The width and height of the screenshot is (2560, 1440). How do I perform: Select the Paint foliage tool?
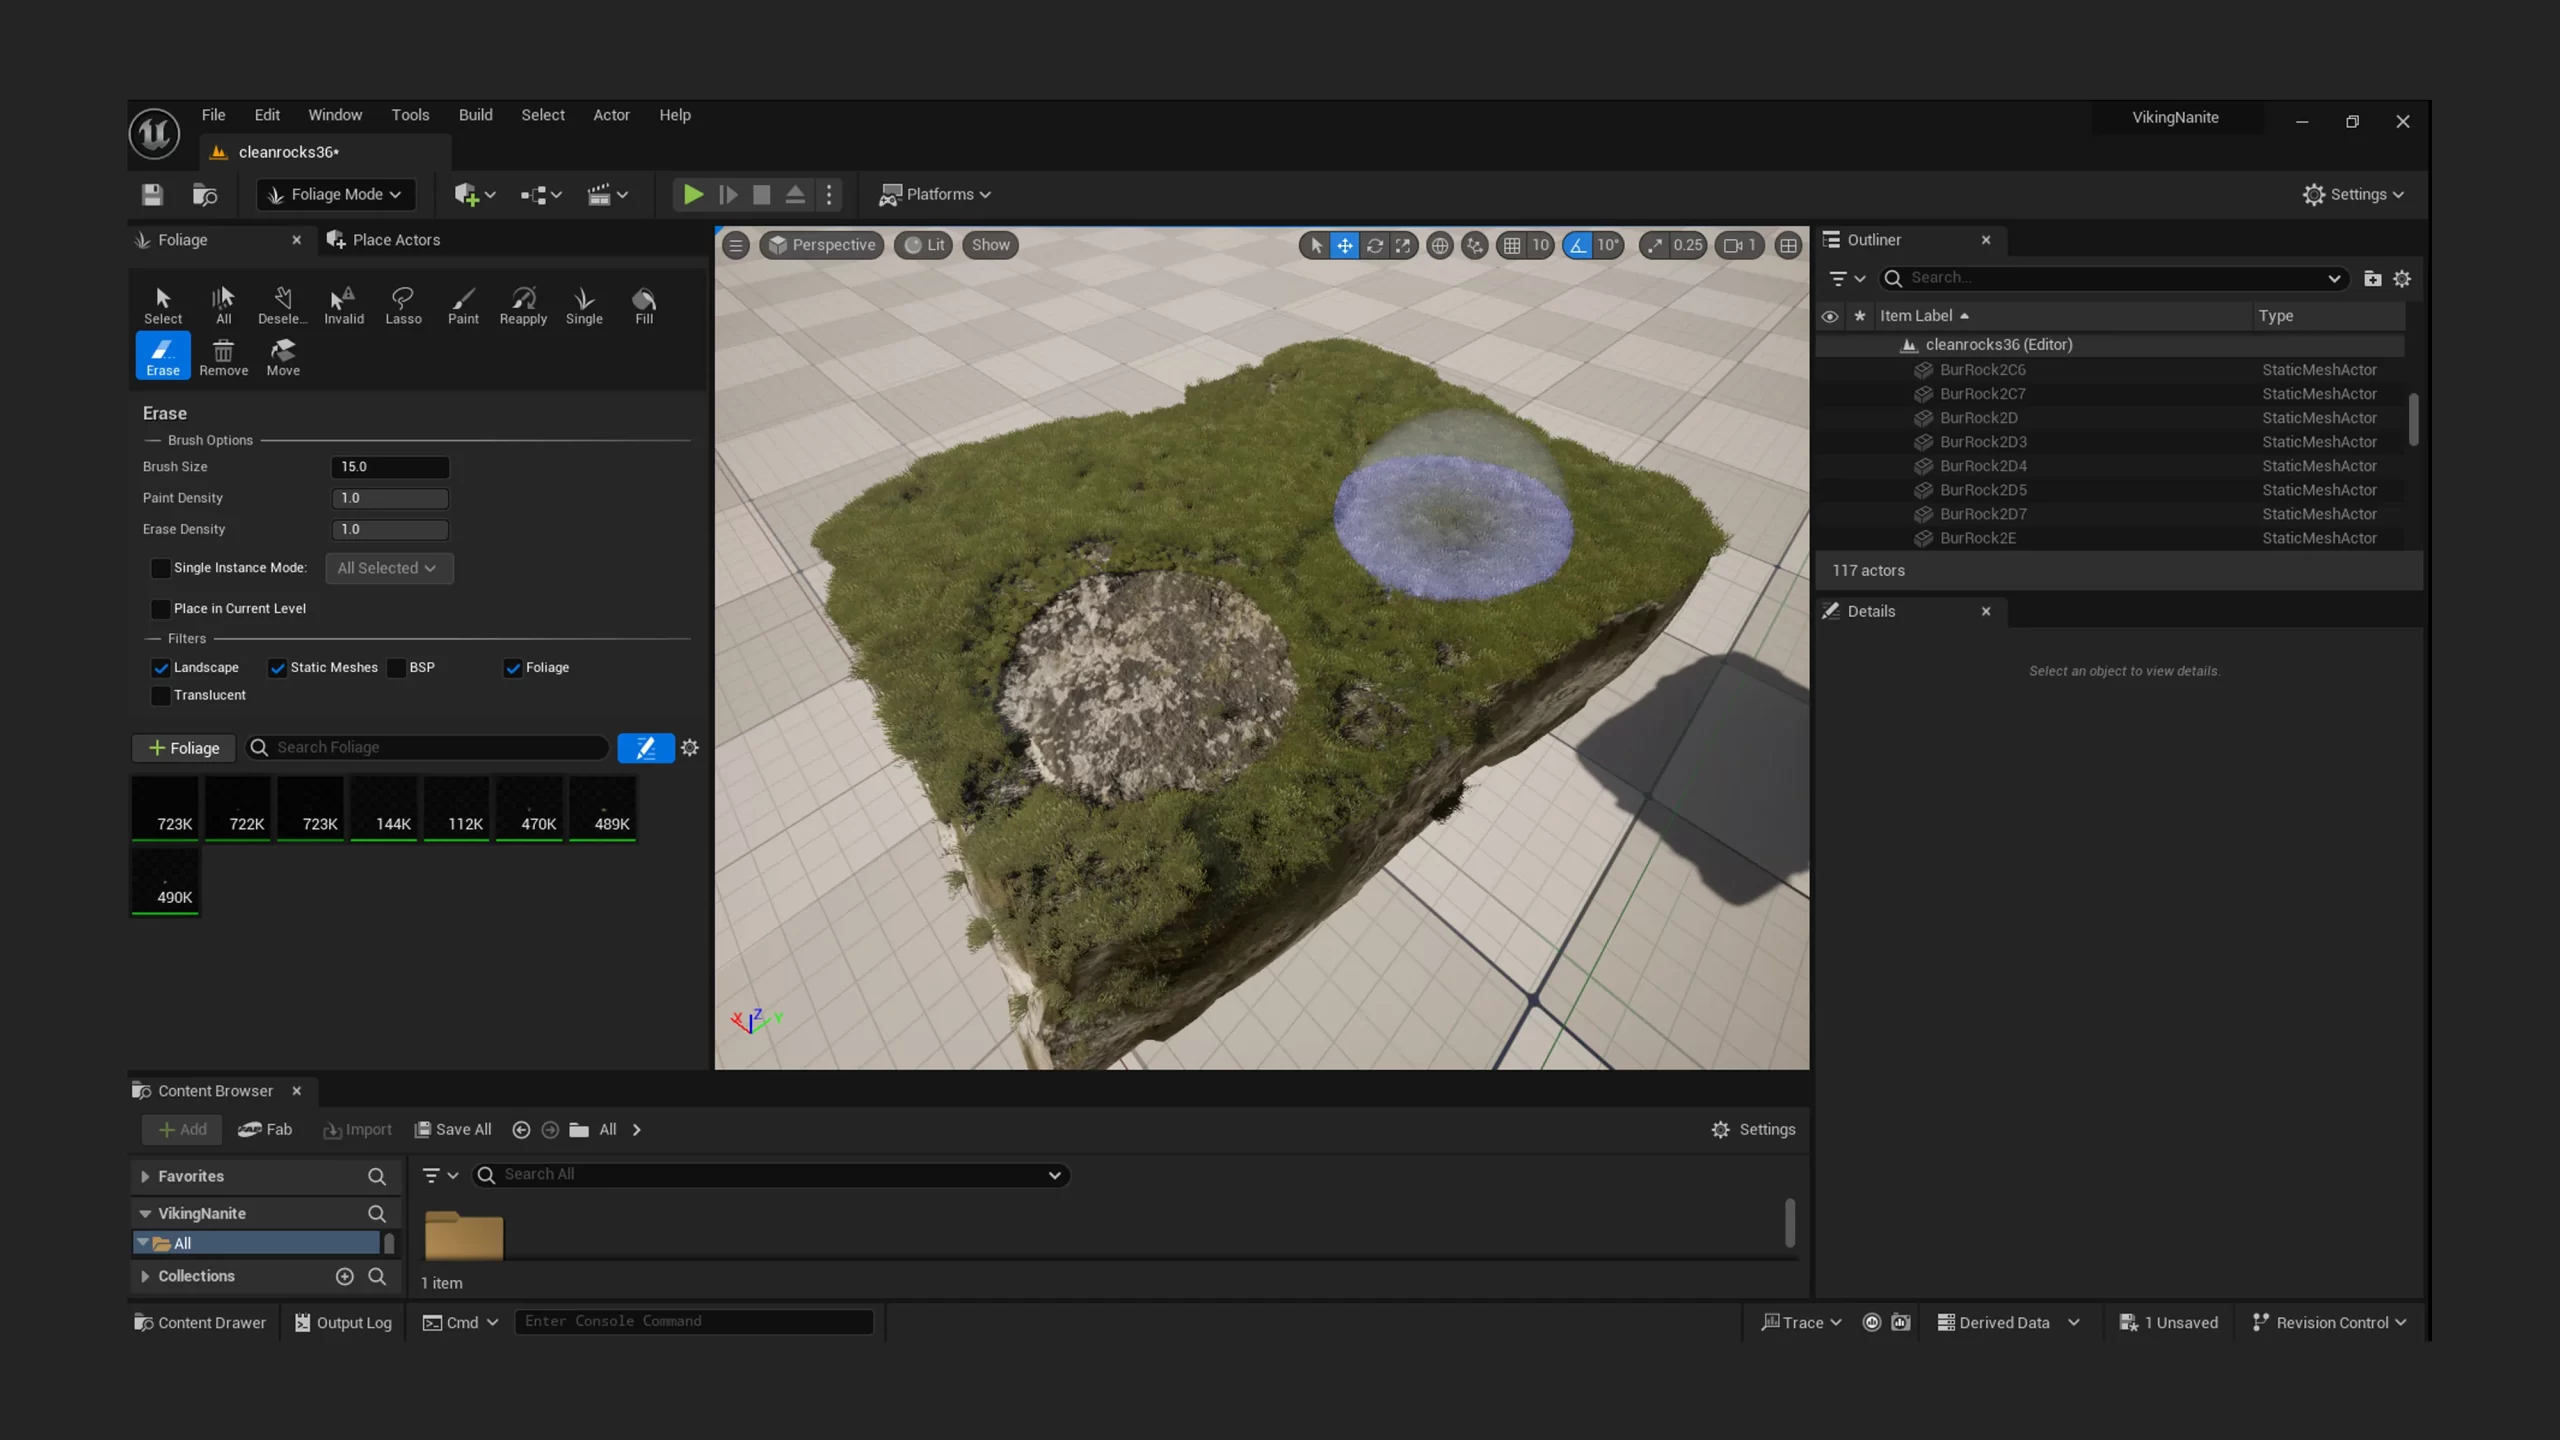tap(463, 305)
